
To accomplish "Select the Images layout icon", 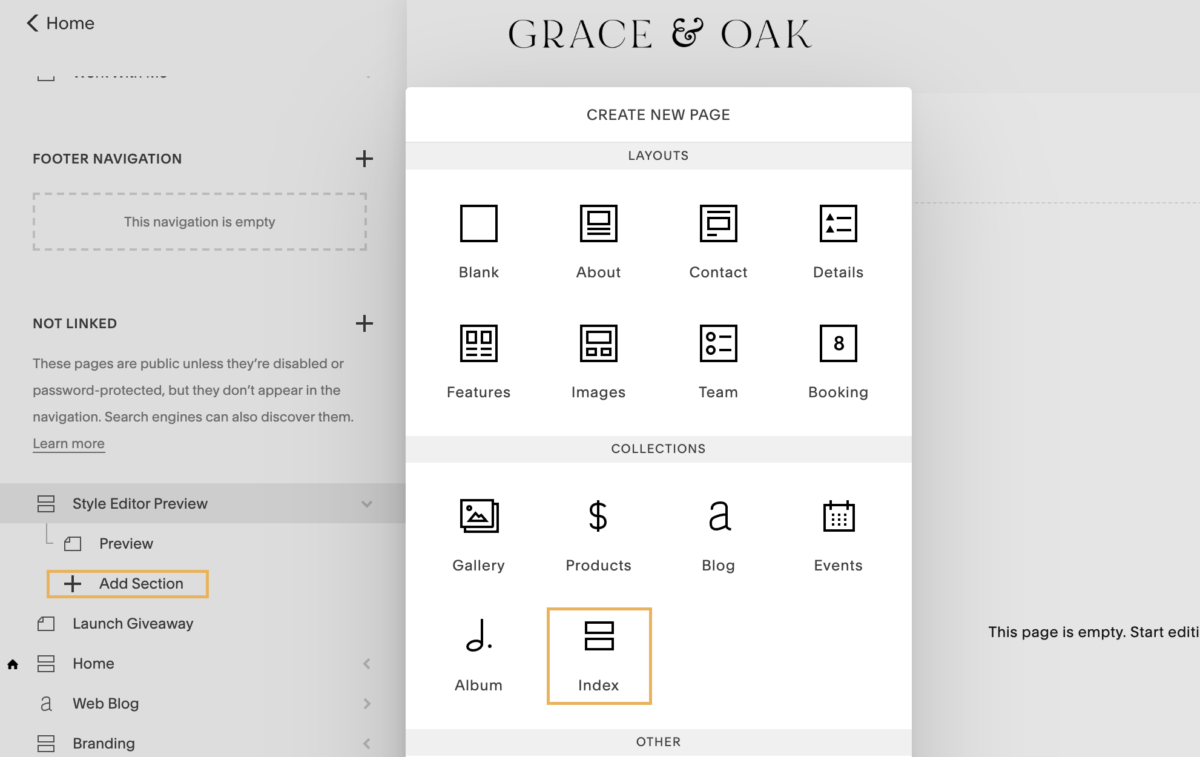I will point(598,344).
